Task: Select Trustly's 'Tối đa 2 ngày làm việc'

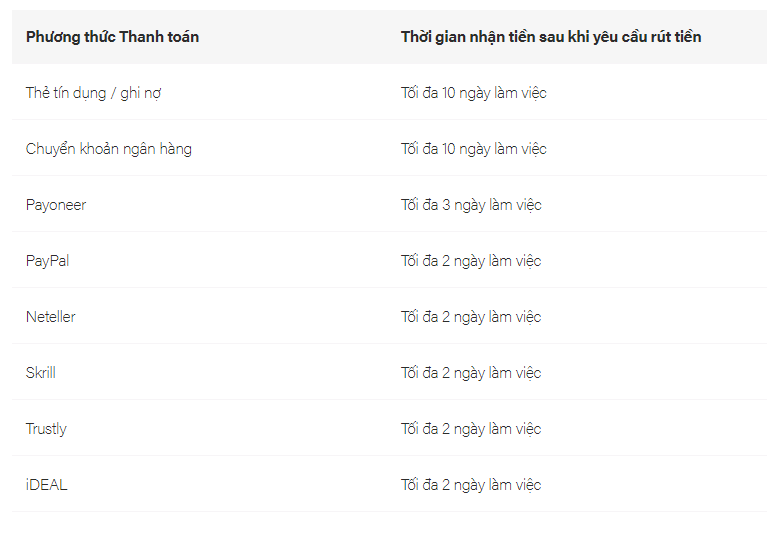Action: [x=471, y=429]
